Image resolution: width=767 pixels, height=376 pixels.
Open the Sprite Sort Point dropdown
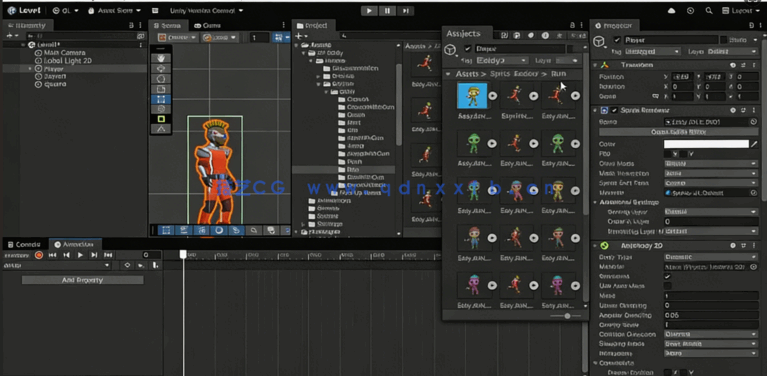click(711, 183)
